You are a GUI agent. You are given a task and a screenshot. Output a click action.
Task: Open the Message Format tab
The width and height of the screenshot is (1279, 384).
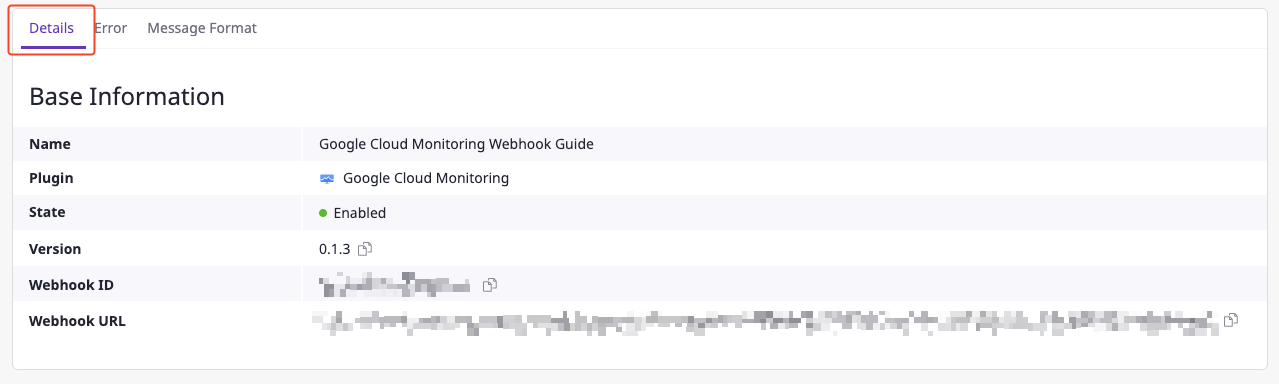click(x=202, y=28)
